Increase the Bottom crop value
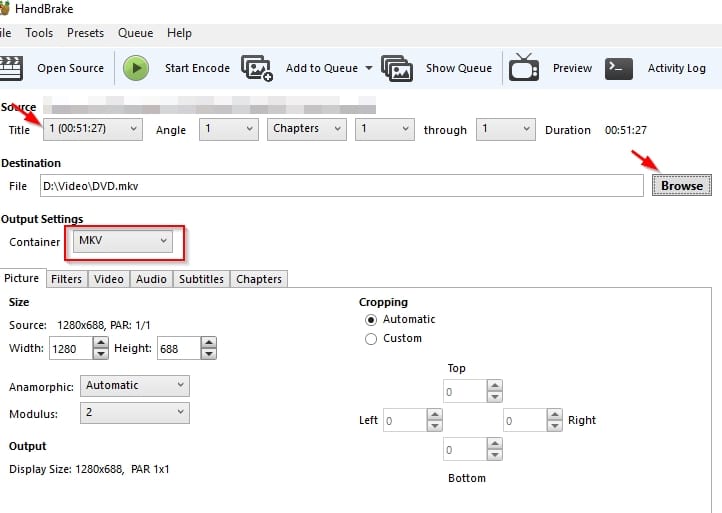The height and width of the screenshot is (513, 722). 495,443
